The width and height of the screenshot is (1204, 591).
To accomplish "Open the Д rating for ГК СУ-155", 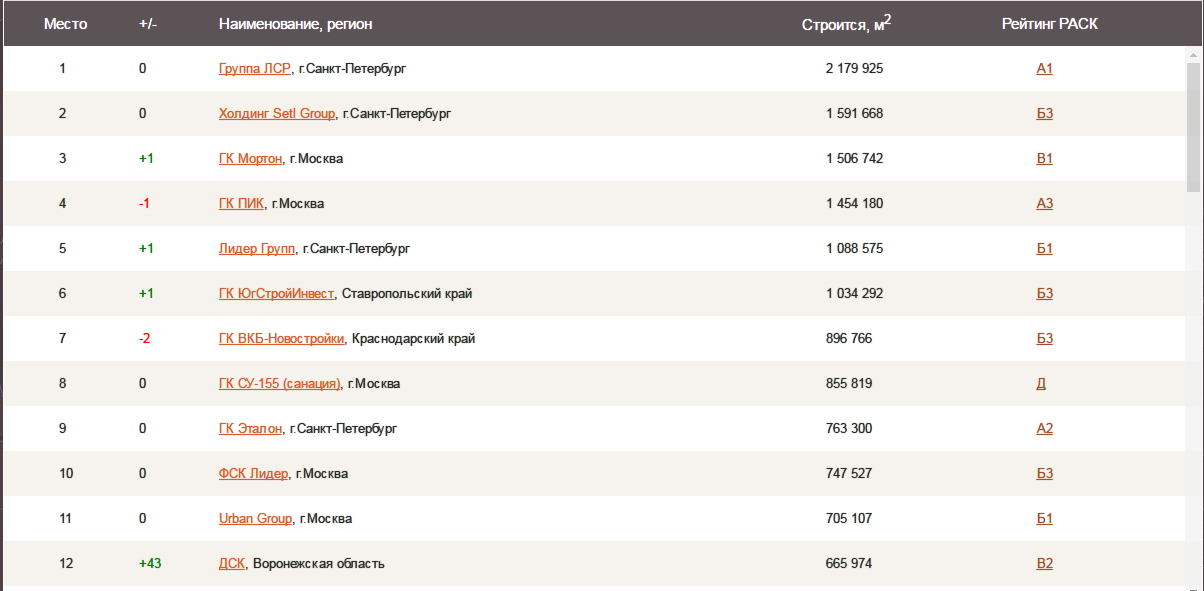I will 1041,384.
